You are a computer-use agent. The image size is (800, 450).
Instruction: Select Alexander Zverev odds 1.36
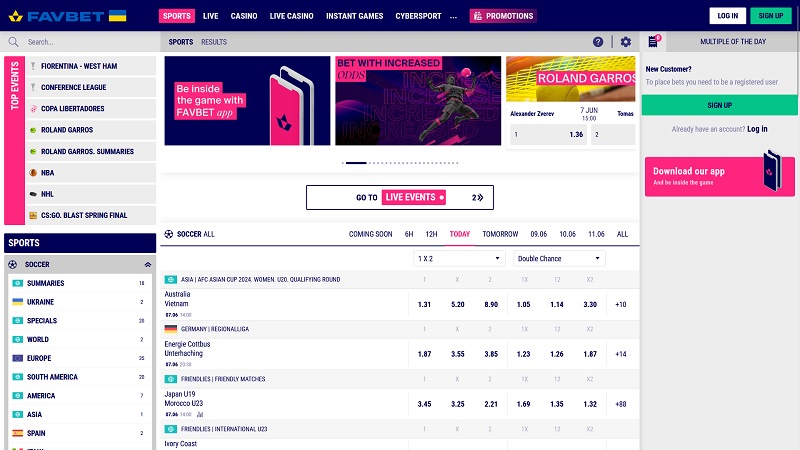click(548, 135)
